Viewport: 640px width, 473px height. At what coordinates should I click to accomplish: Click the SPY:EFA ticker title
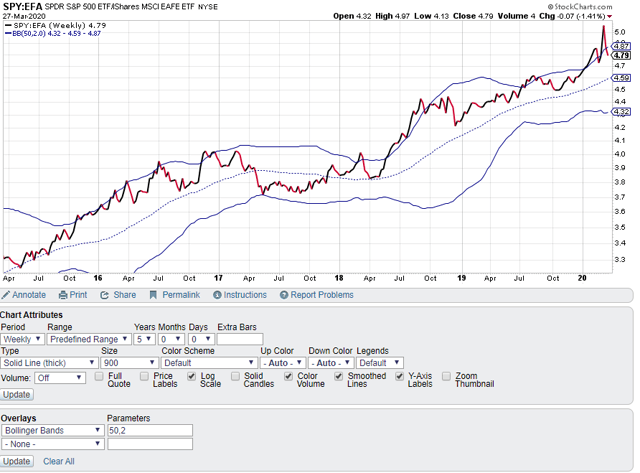click(x=22, y=7)
